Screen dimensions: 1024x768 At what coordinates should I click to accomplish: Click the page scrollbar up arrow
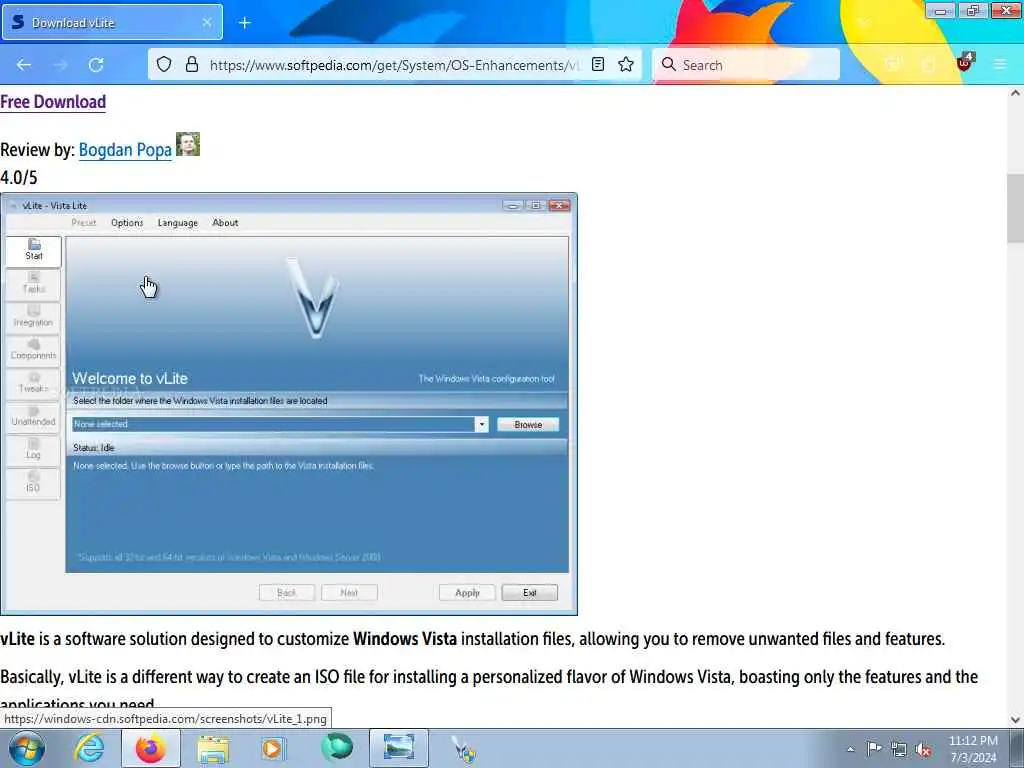pos(1015,93)
